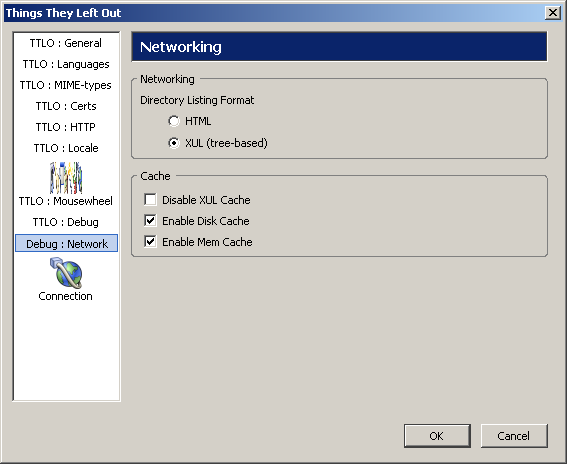Select TTLO : MIME-types category
Screen dimensions: 567x464
tap(66, 85)
